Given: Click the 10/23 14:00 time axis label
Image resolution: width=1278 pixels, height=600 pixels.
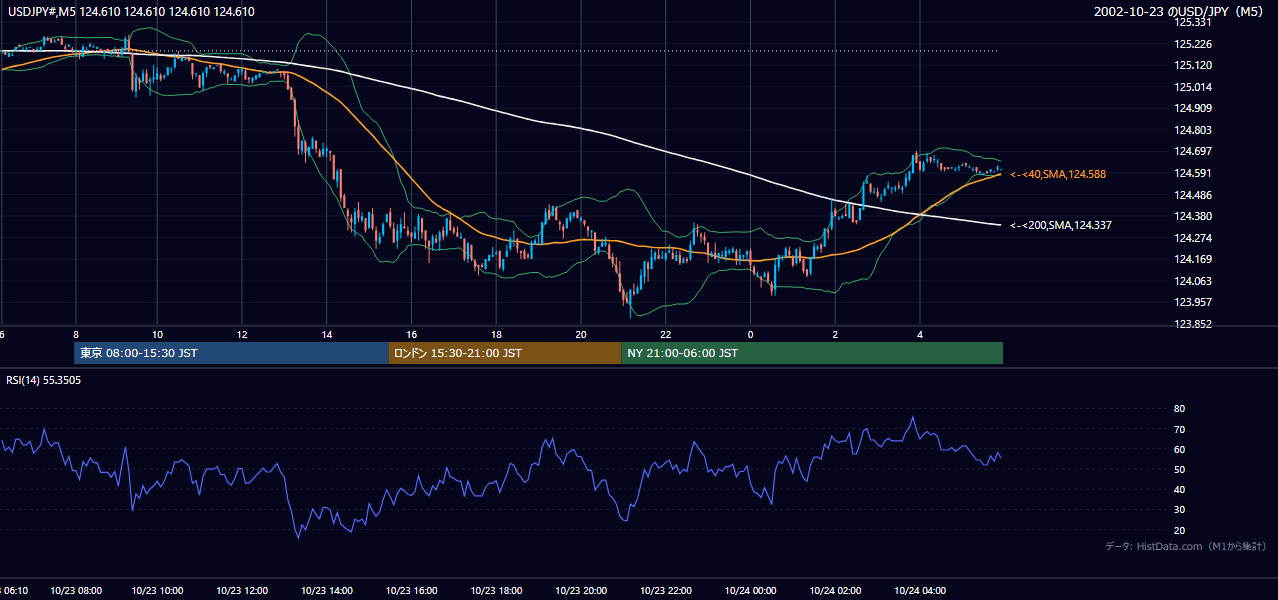Looking at the screenshot, I should click(328, 591).
